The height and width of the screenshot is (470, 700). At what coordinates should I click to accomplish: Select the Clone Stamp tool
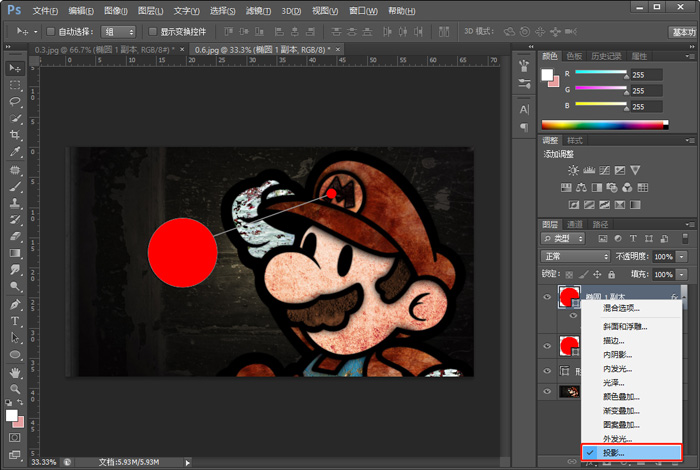click(x=15, y=203)
